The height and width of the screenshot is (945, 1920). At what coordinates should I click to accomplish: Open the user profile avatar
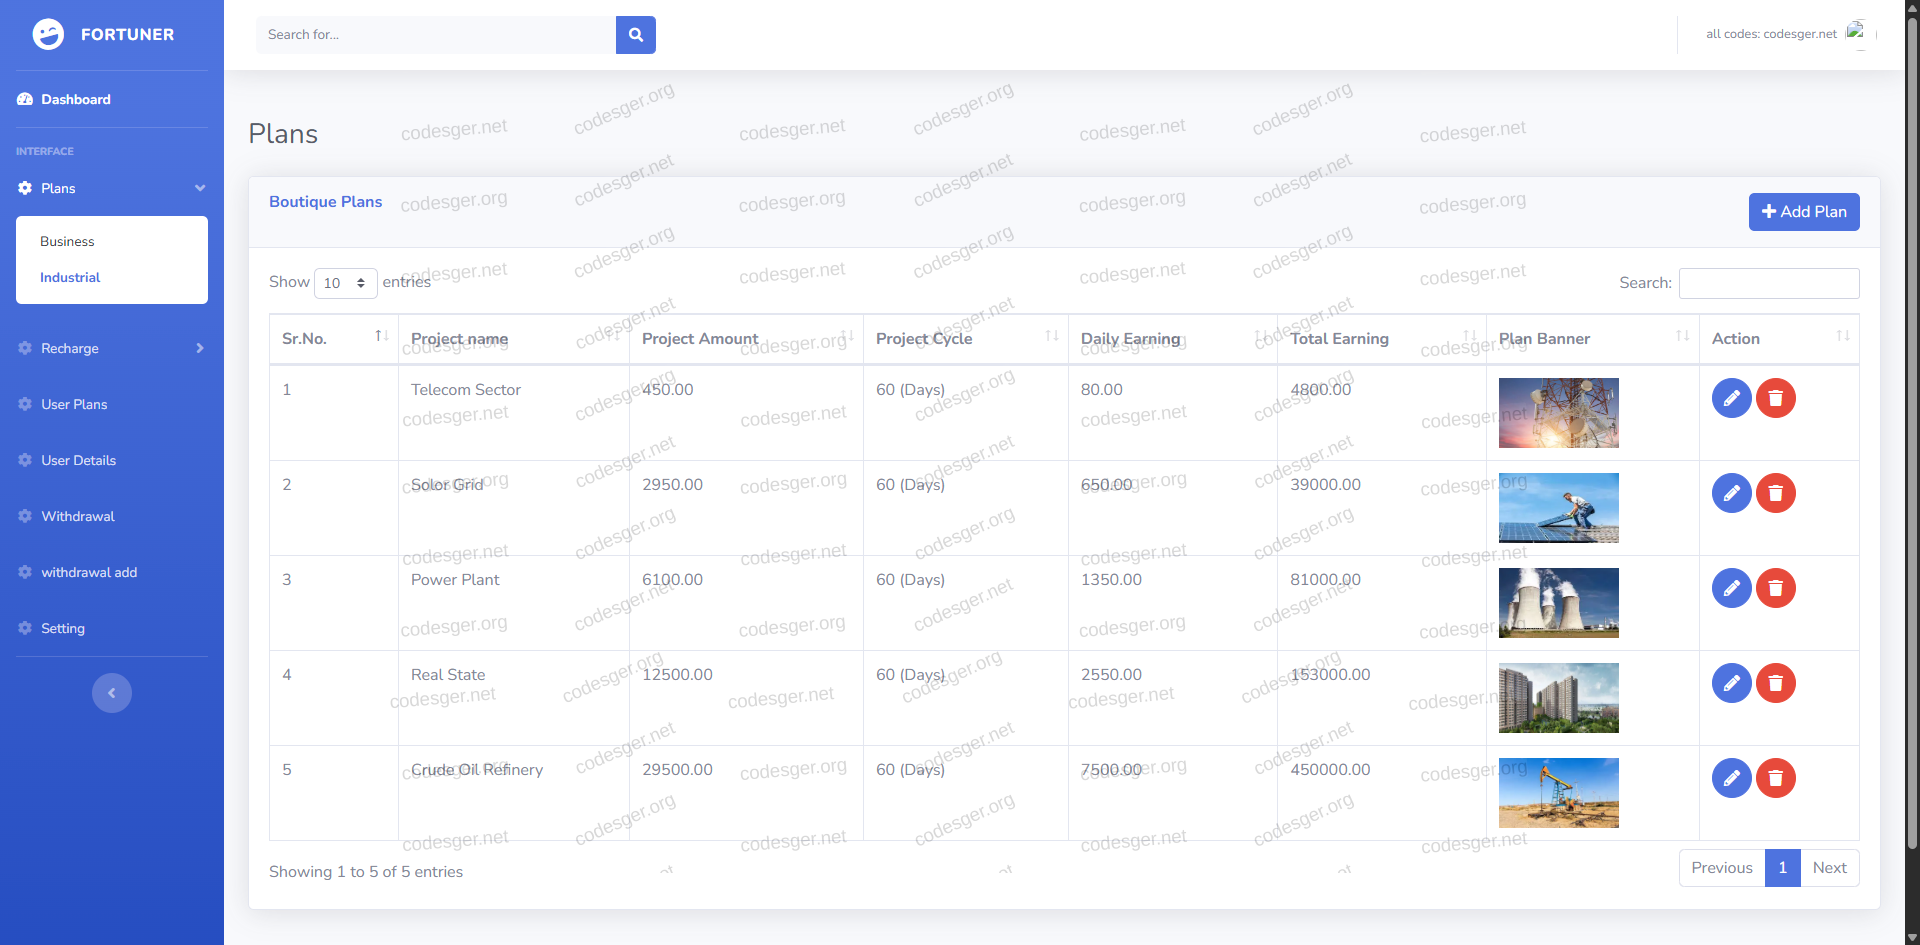tap(1856, 33)
